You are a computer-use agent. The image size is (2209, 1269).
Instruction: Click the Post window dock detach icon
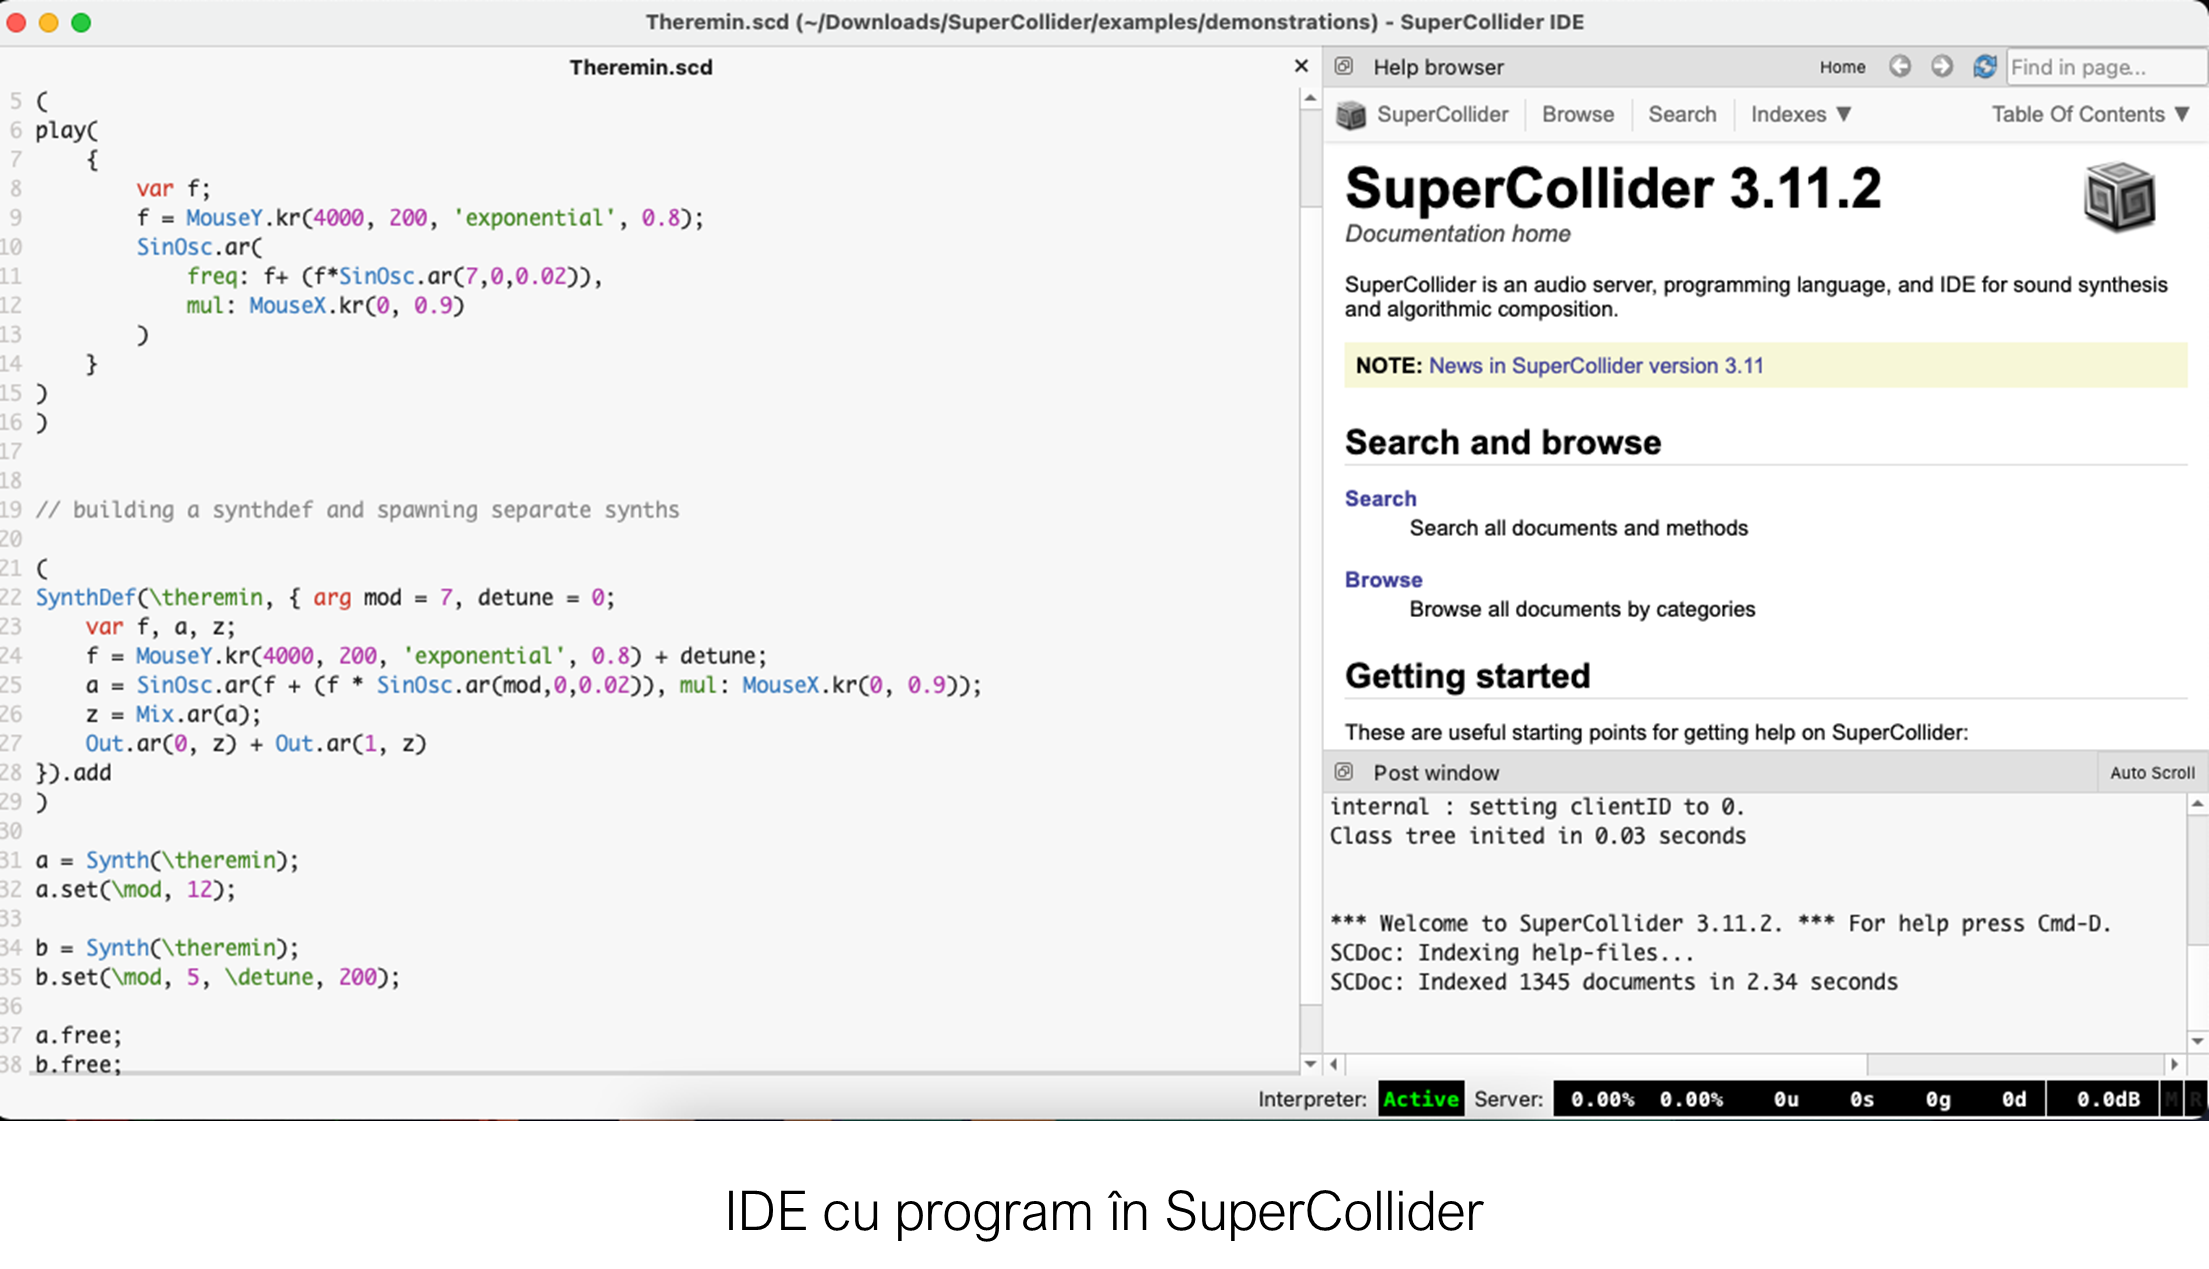tap(1344, 772)
